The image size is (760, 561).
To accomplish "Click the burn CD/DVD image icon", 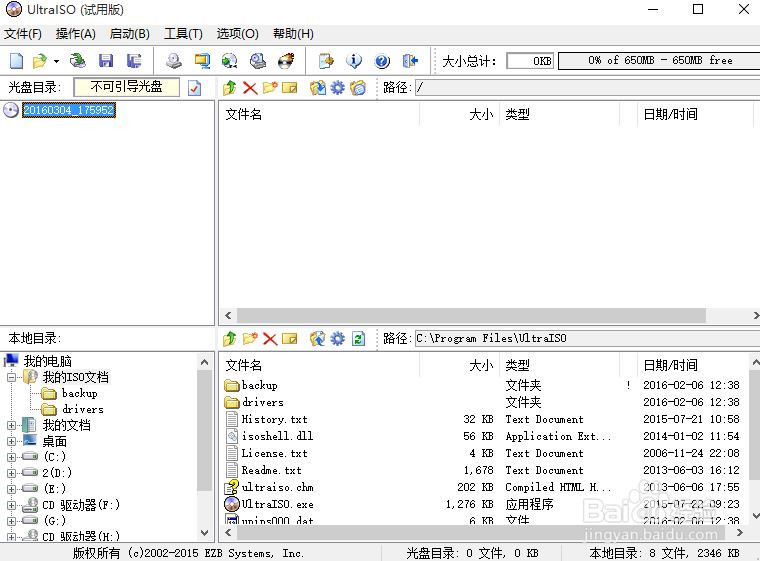I will pos(286,61).
